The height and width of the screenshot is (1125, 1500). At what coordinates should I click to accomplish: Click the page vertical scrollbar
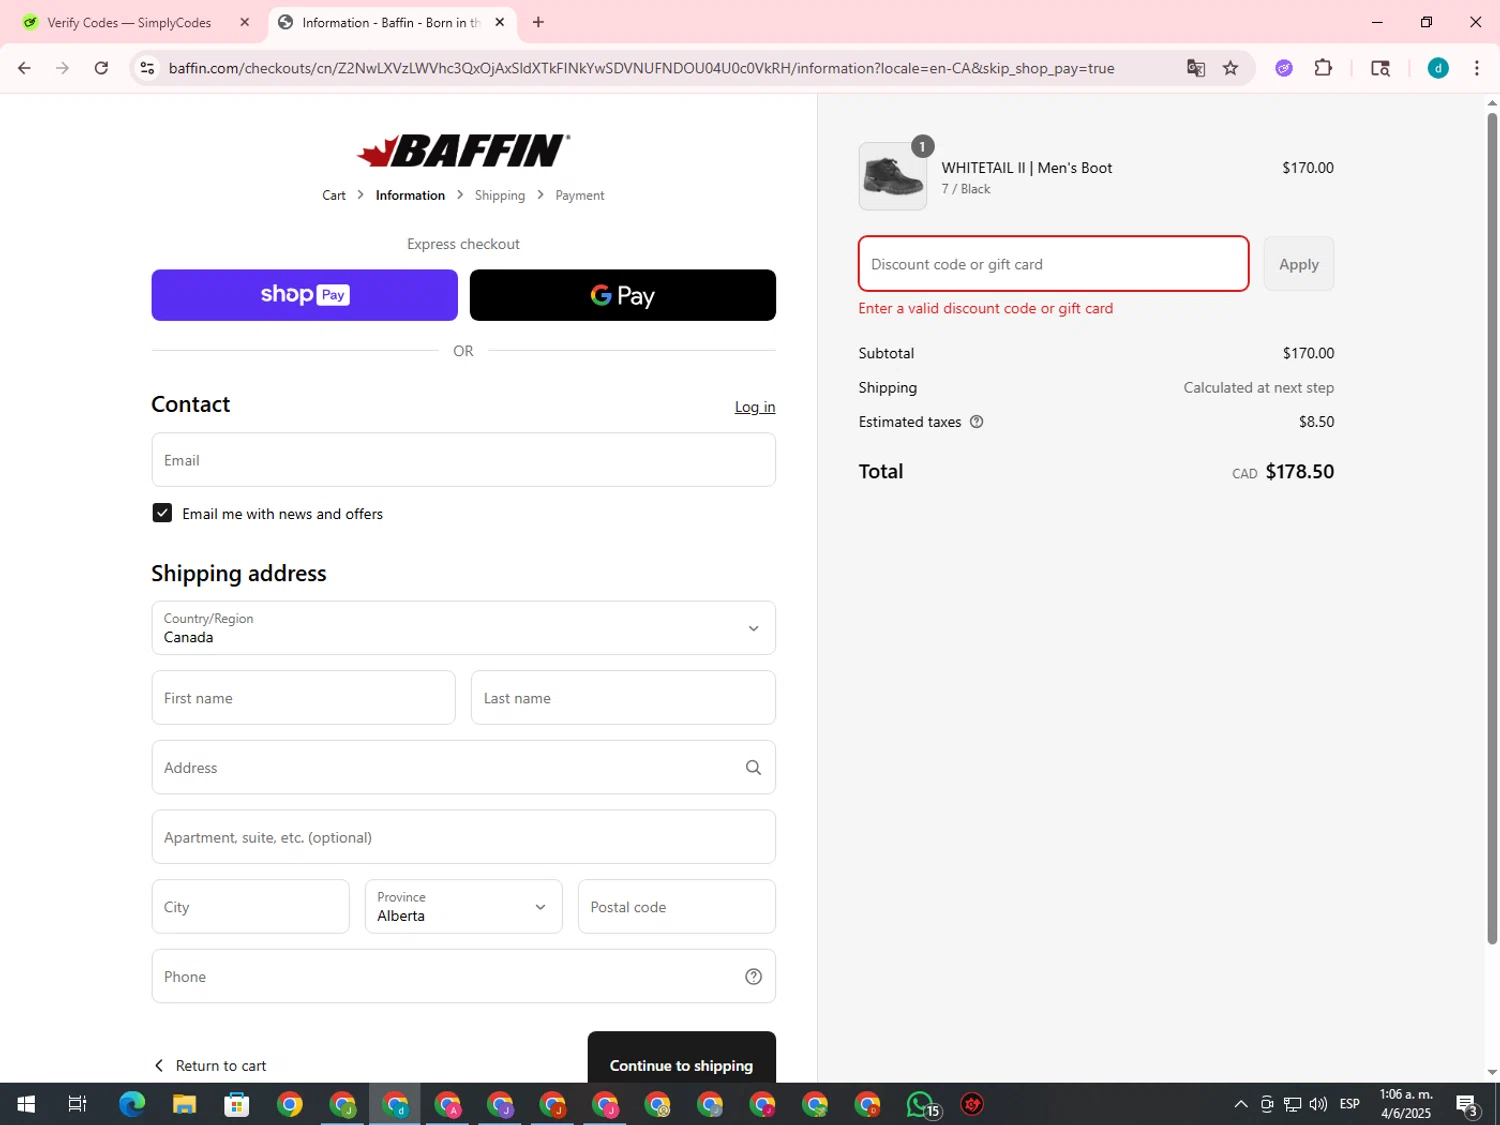1492,528
